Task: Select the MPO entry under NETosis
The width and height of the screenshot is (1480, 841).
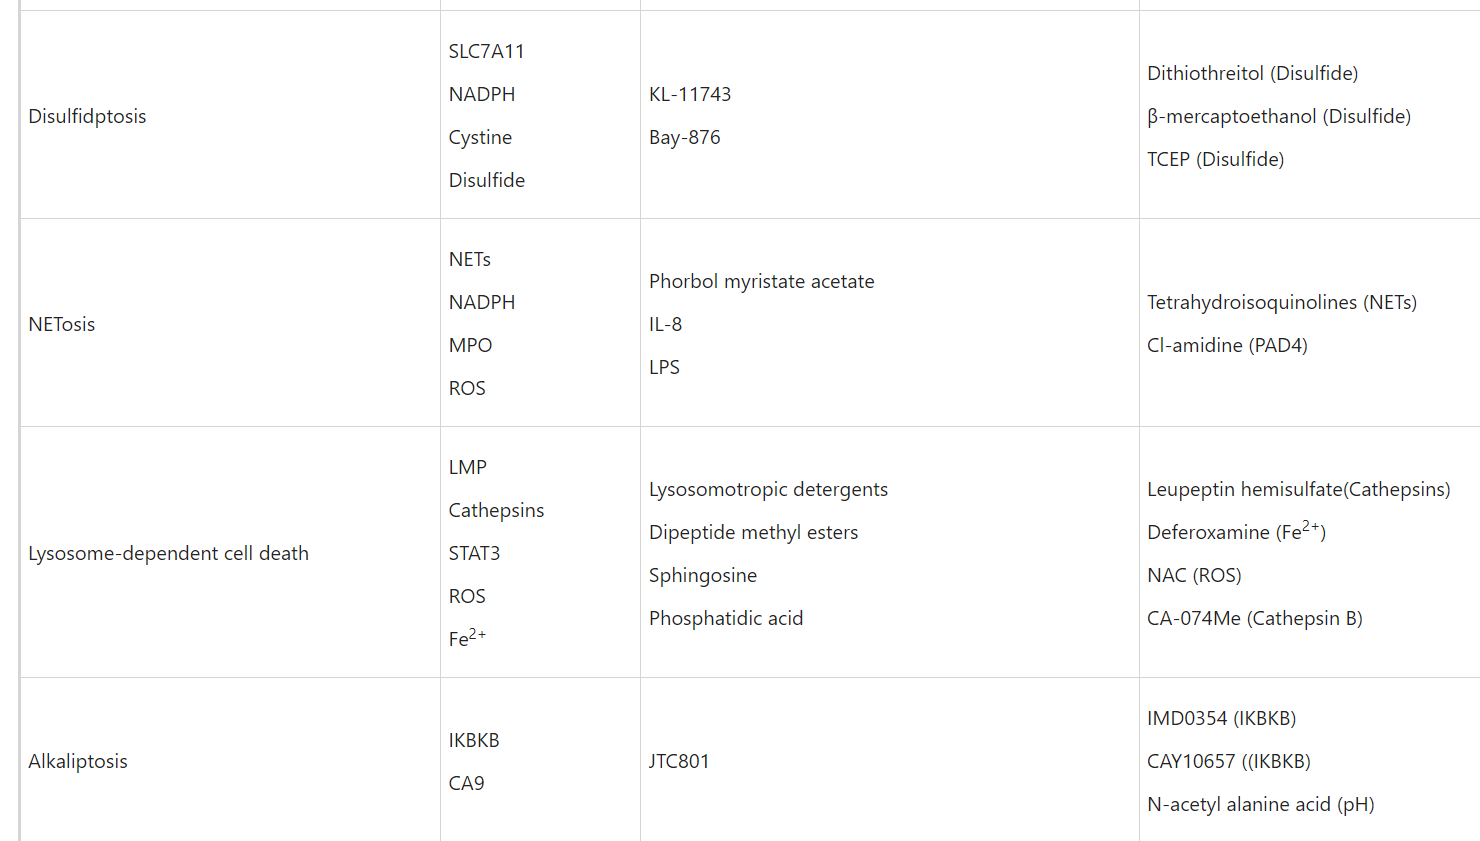Action: pos(470,345)
